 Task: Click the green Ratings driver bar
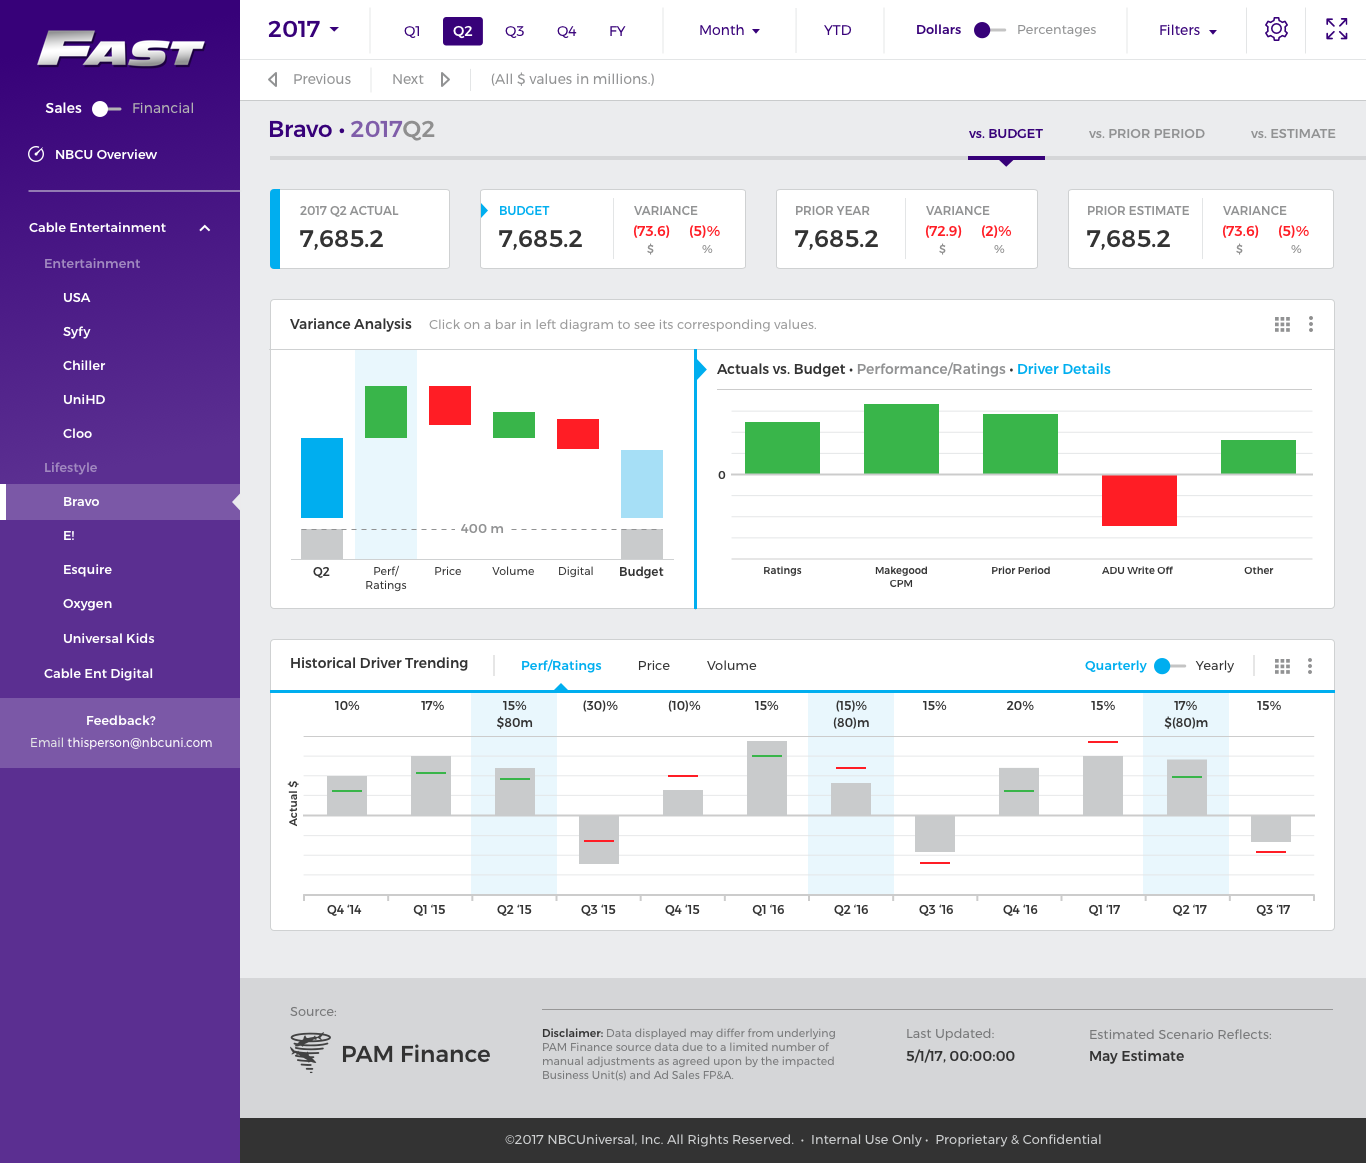tap(782, 448)
